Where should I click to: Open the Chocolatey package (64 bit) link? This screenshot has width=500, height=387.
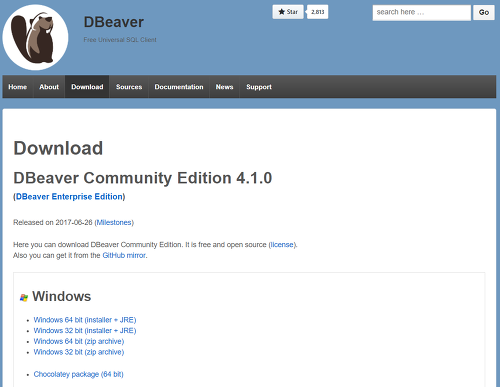[78, 374]
